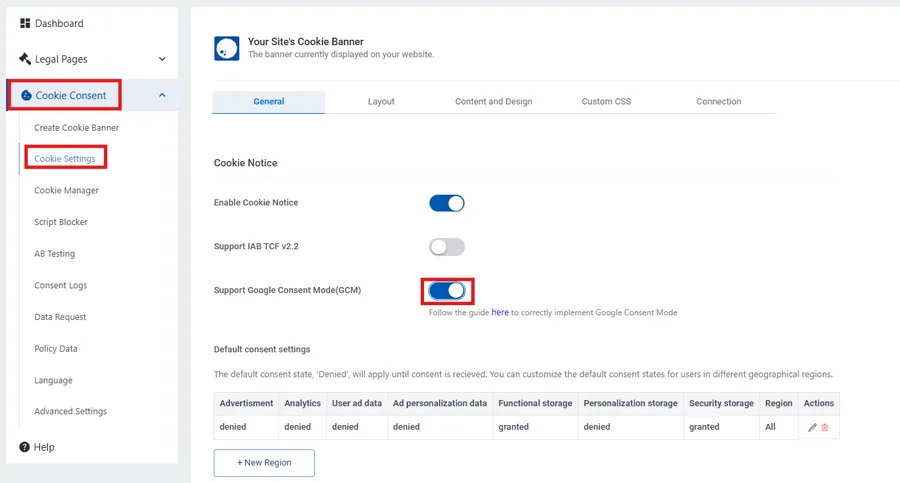Click 'denied' under Analytics column
The image size is (900, 483).
tap(297, 427)
